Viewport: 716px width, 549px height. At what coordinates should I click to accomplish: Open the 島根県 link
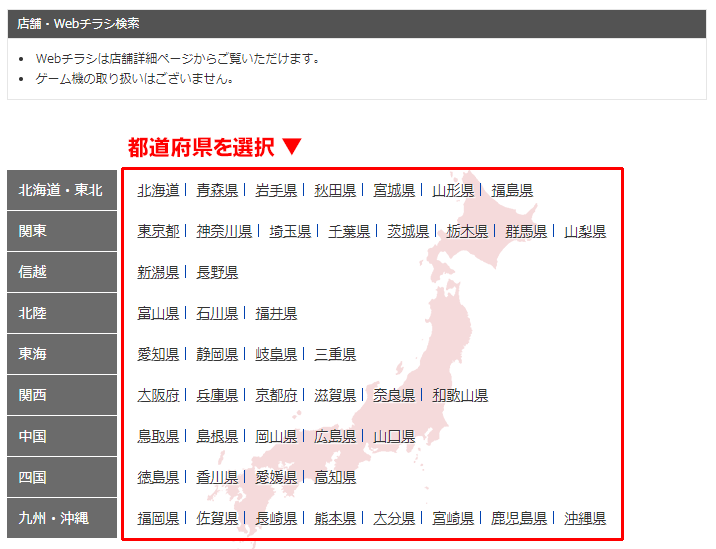(x=217, y=437)
